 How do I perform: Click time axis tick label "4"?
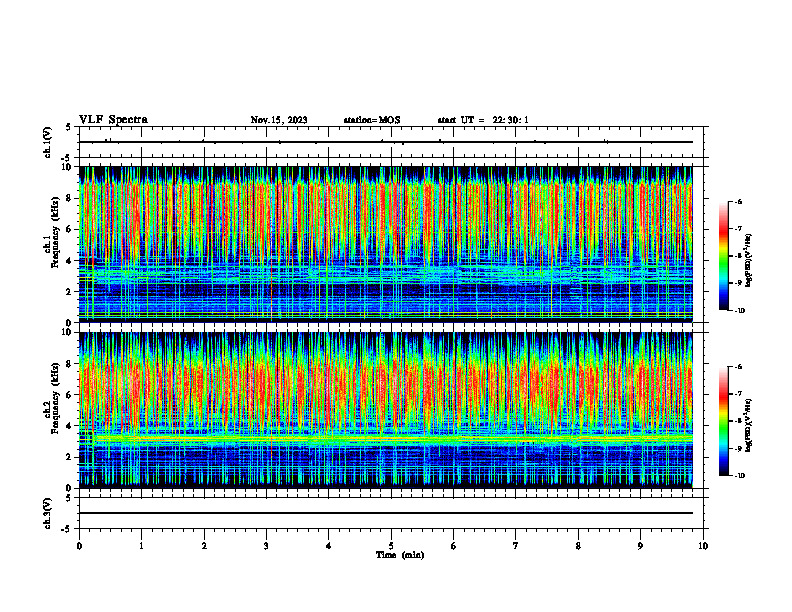point(329,546)
